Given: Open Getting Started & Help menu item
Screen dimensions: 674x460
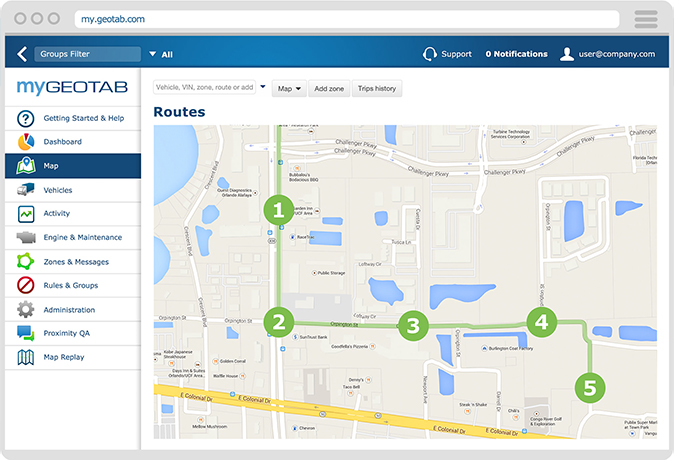Looking at the screenshot, I should click(73, 118).
